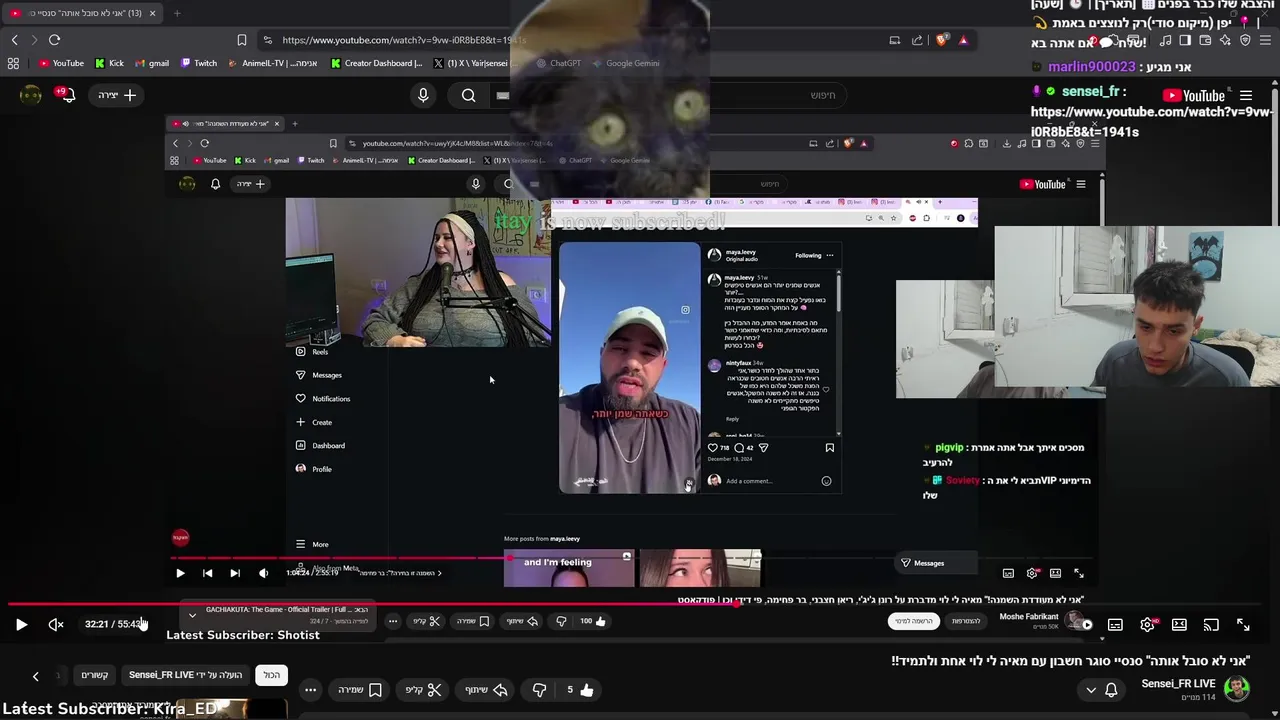Open Instagram Notifications in sidebar
This screenshot has width=1280, height=720.
coord(323,399)
